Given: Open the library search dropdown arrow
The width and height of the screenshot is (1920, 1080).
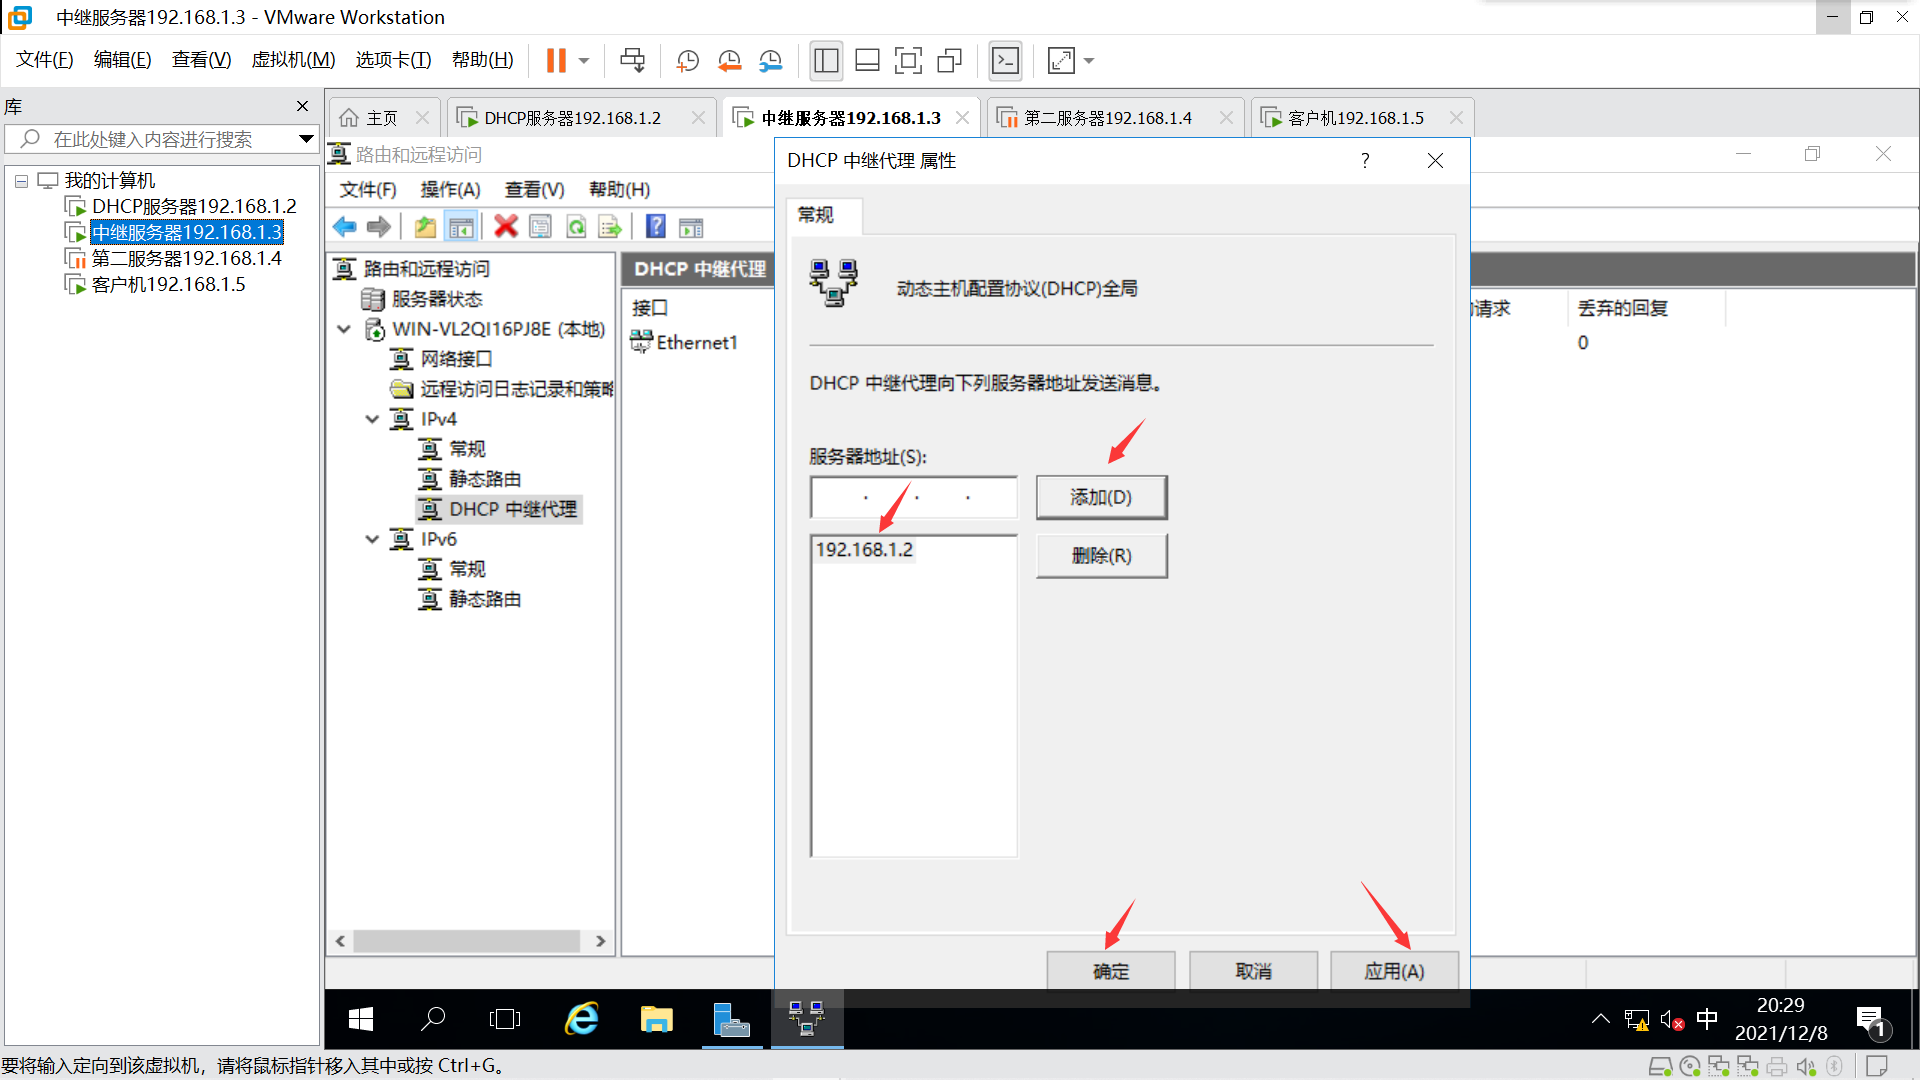Looking at the screenshot, I should pos(306,139).
